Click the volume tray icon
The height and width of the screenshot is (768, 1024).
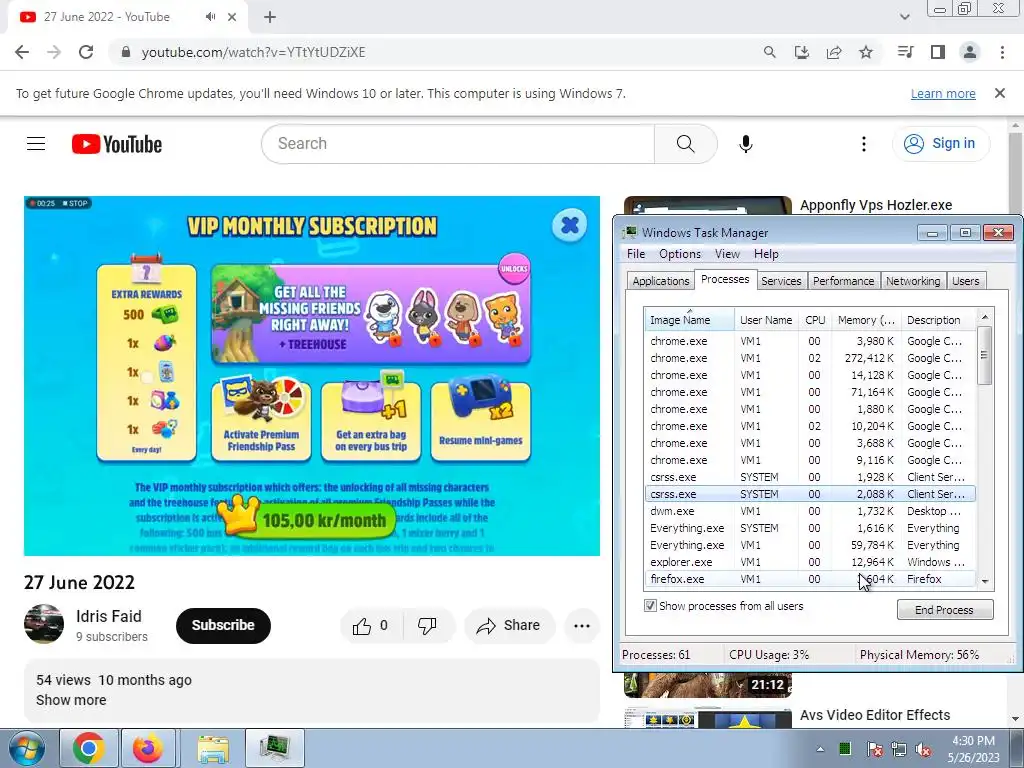click(x=923, y=749)
